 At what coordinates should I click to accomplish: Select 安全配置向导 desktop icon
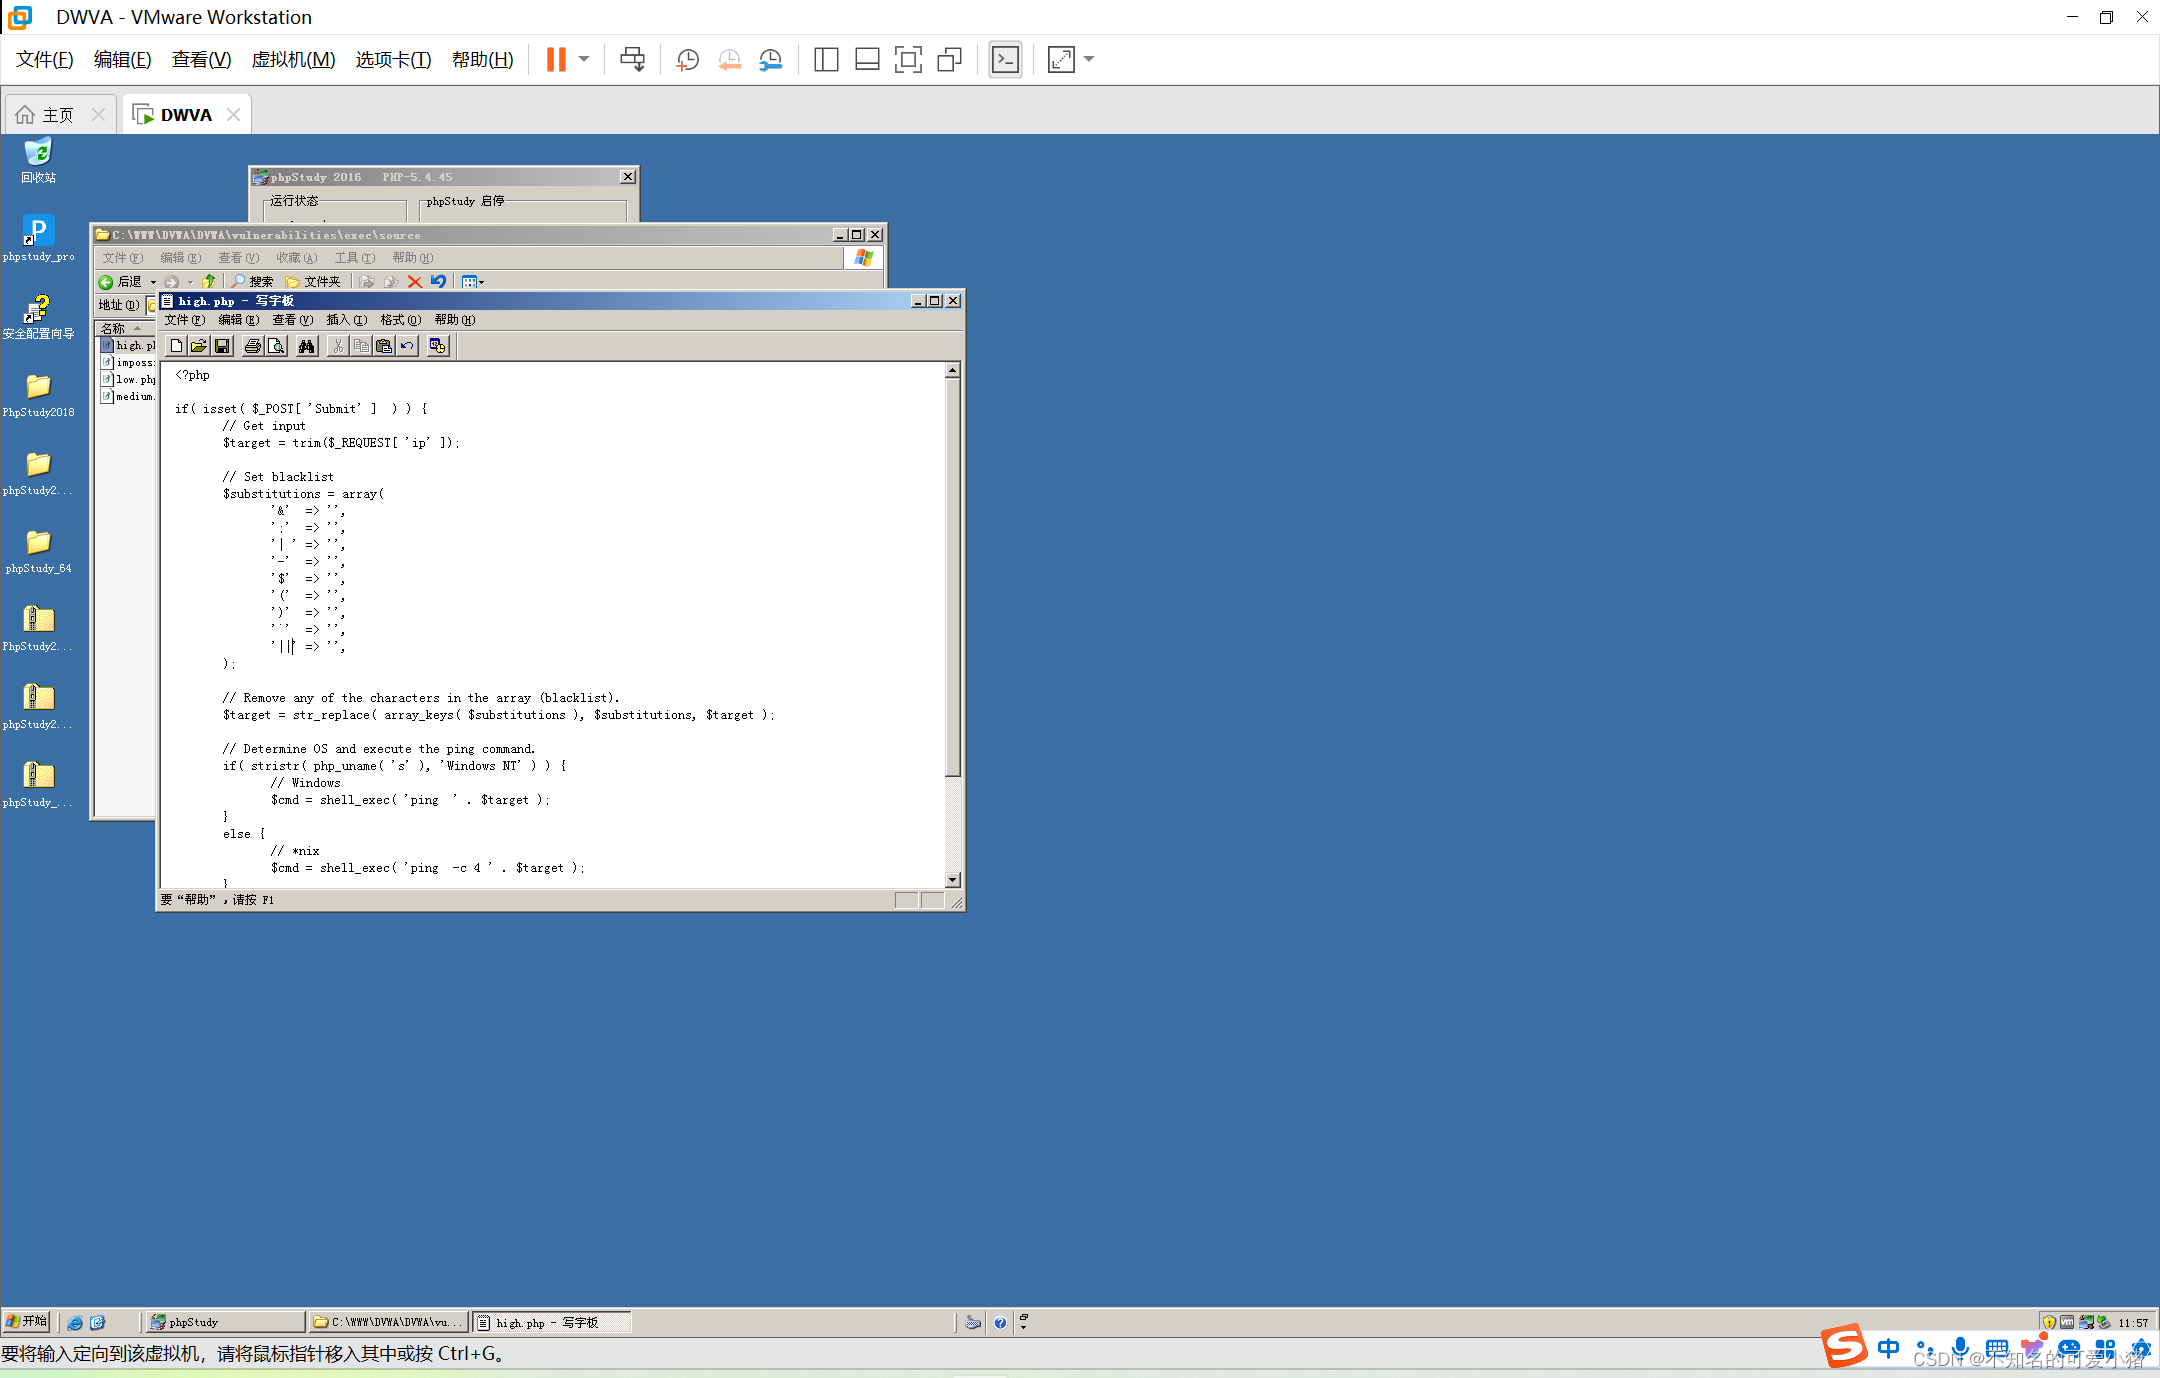pos(38,317)
